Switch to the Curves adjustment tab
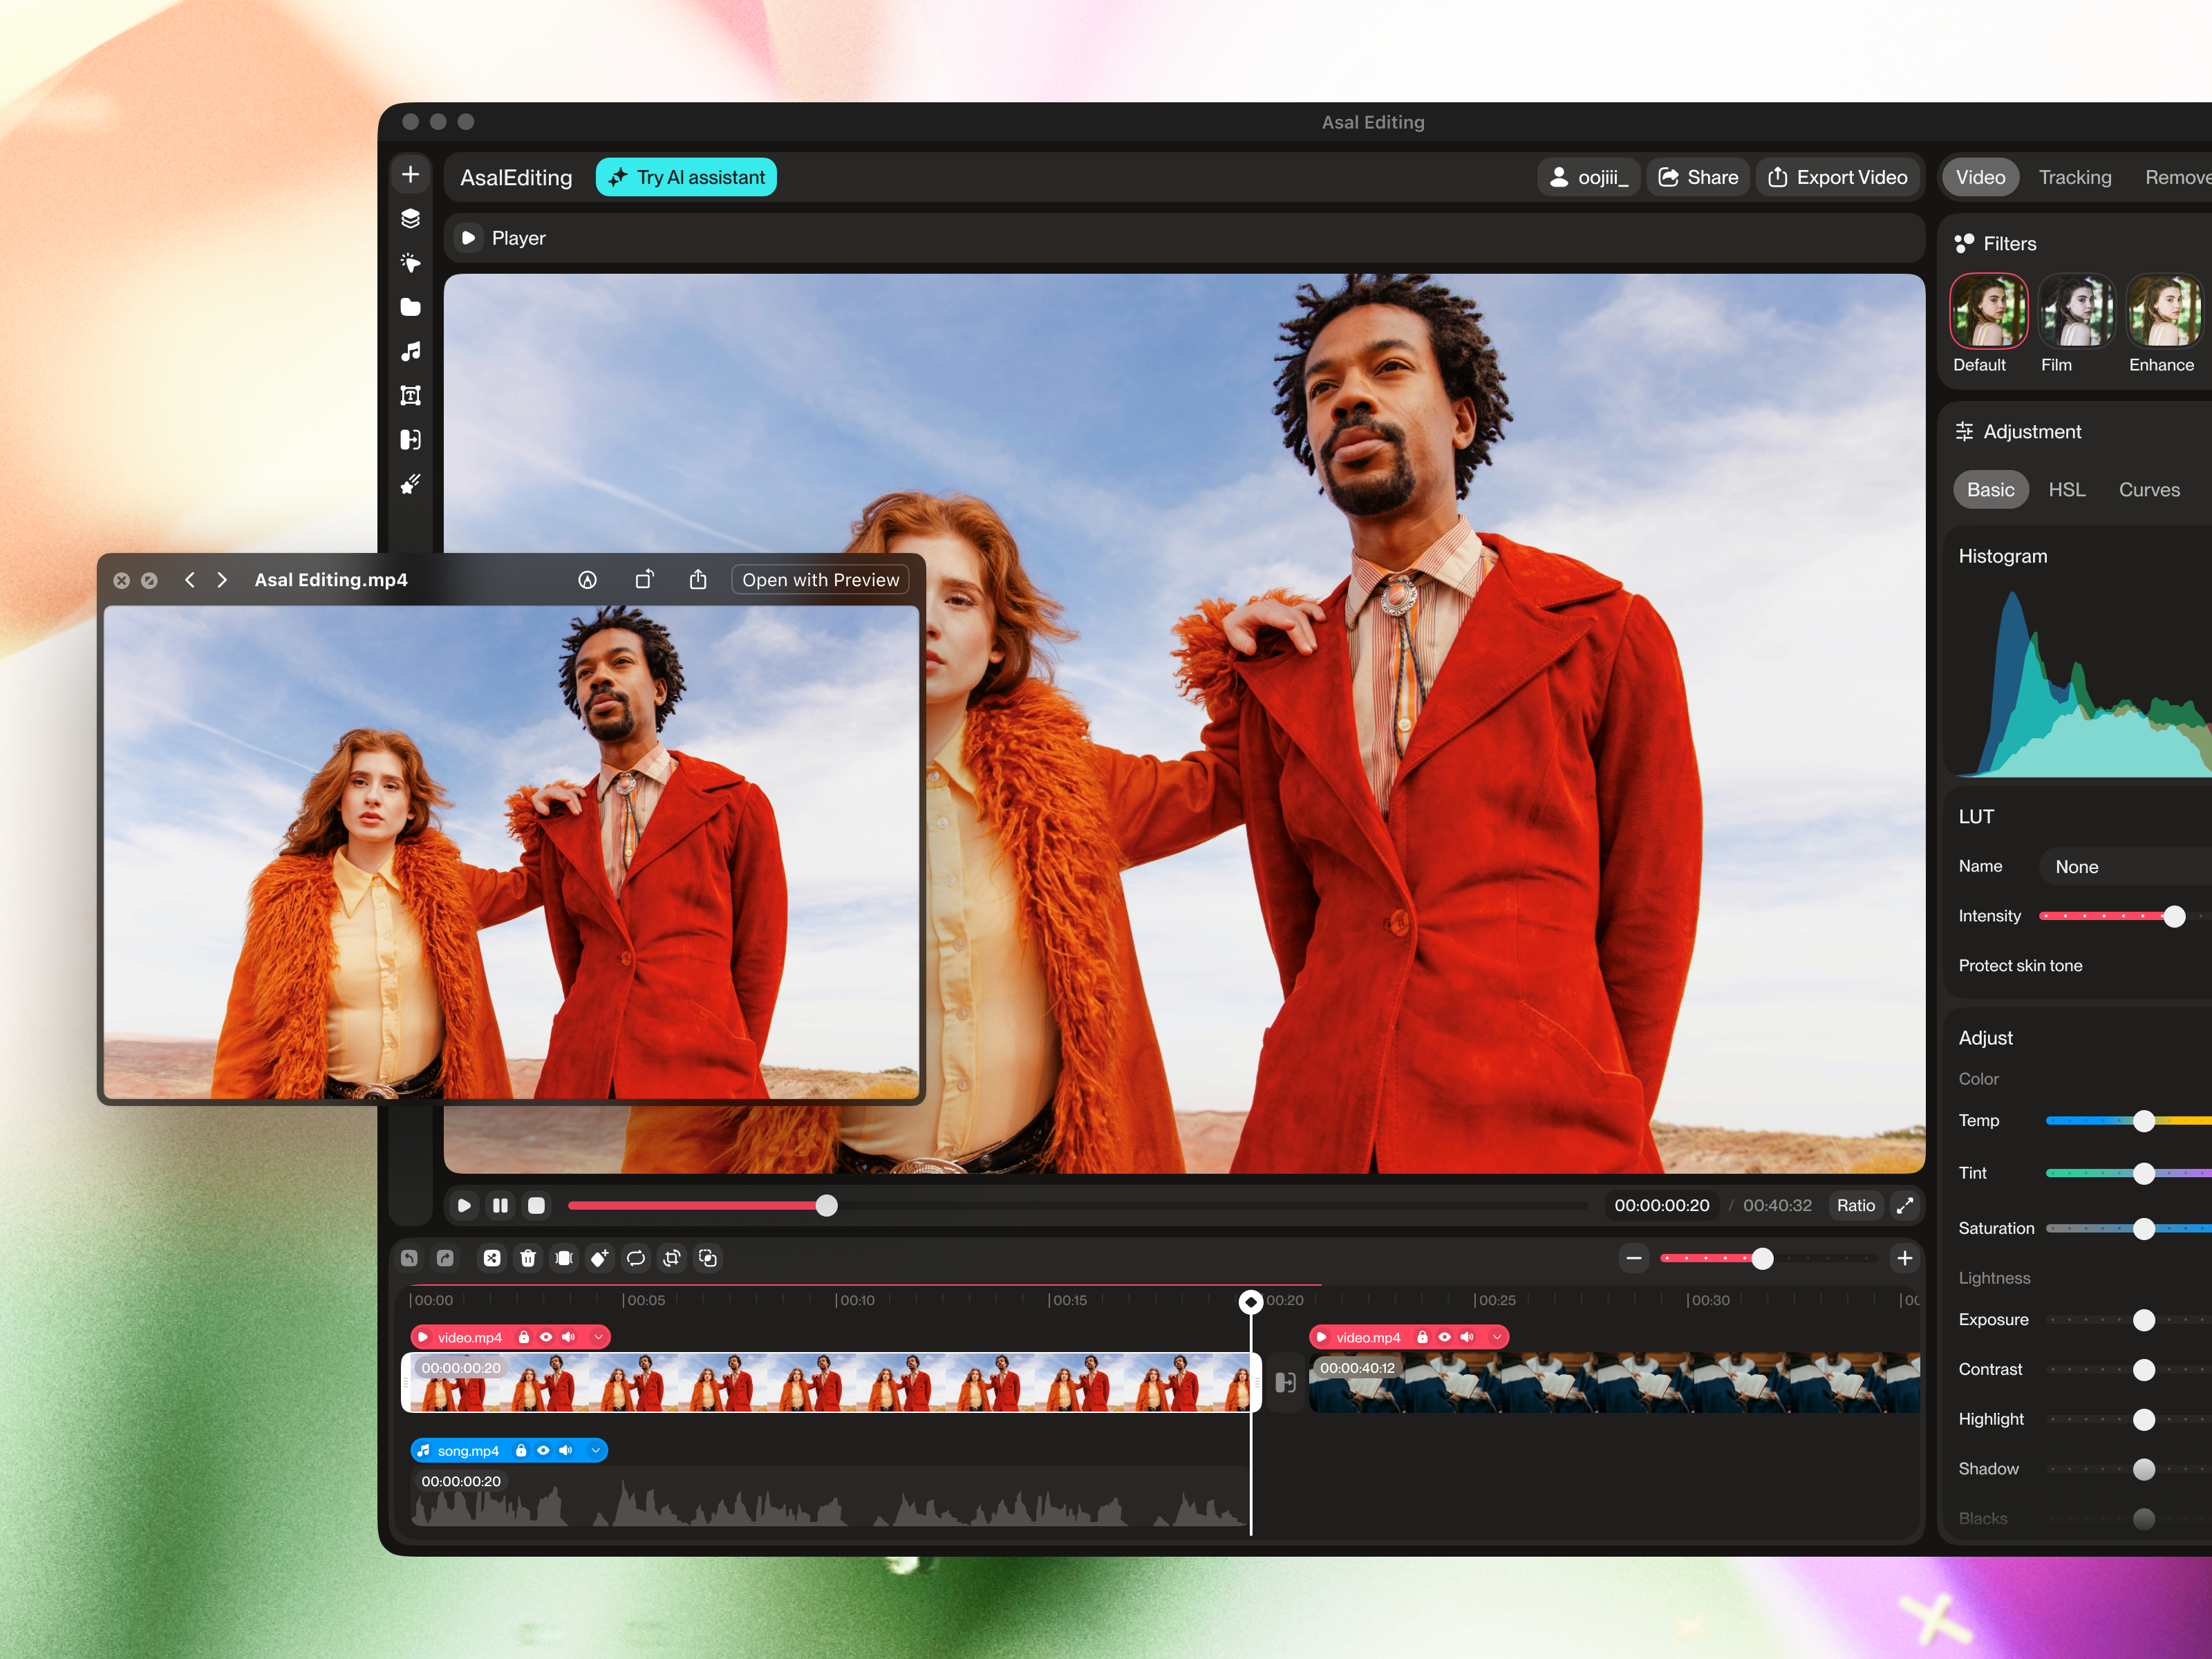This screenshot has width=2212, height=1659. point(2149,489)
